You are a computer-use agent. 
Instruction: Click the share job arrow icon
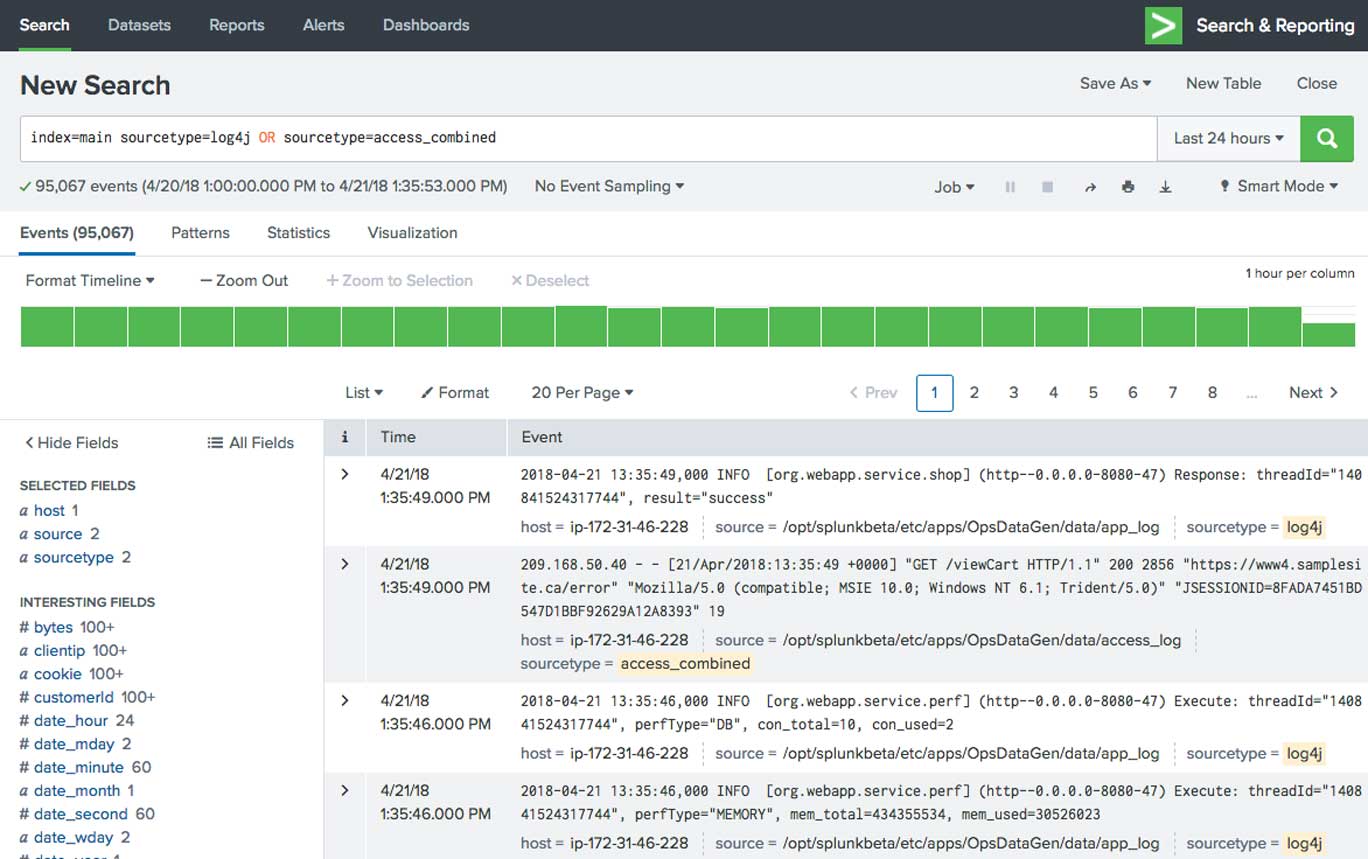pos(1090,187)
